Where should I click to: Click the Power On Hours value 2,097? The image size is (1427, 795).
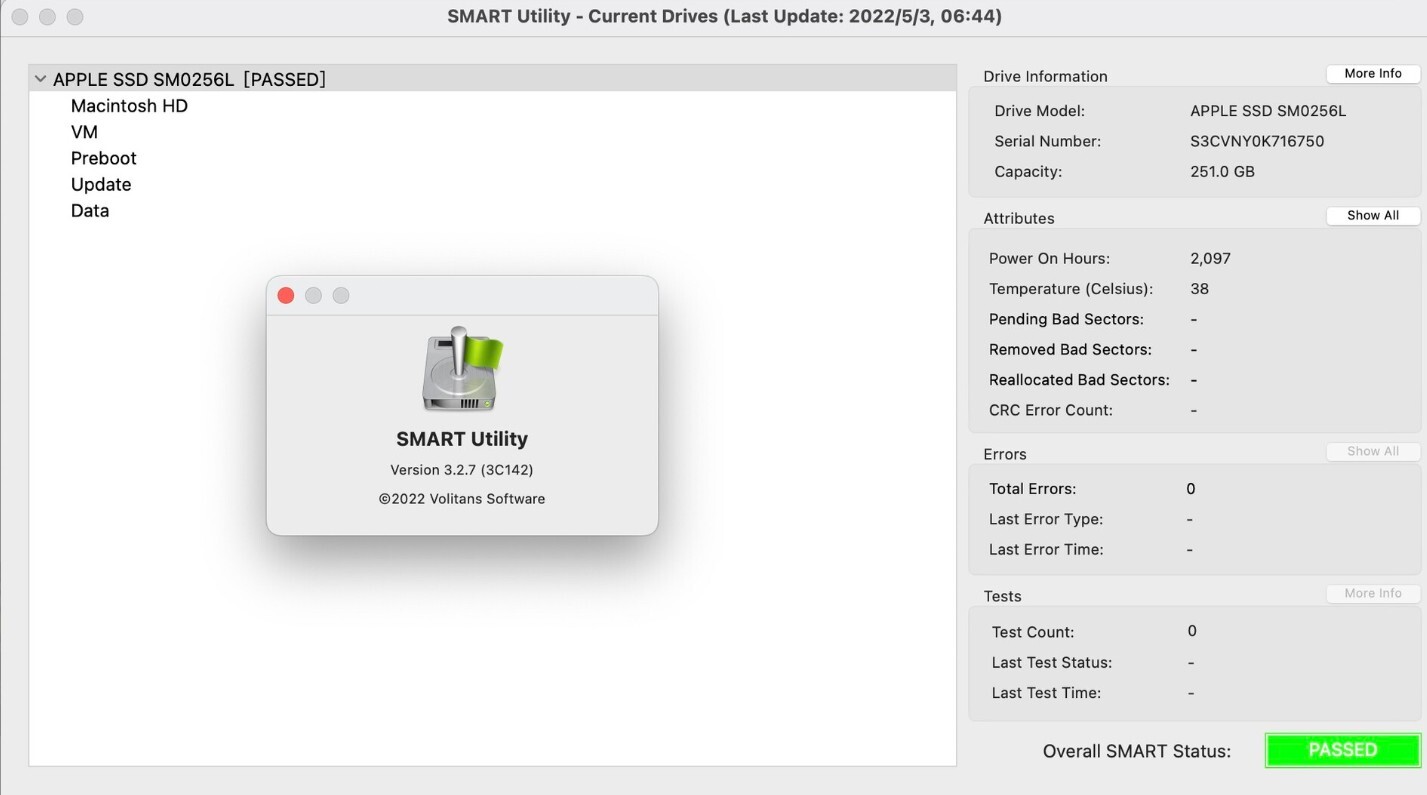(x=1210, y=259)
